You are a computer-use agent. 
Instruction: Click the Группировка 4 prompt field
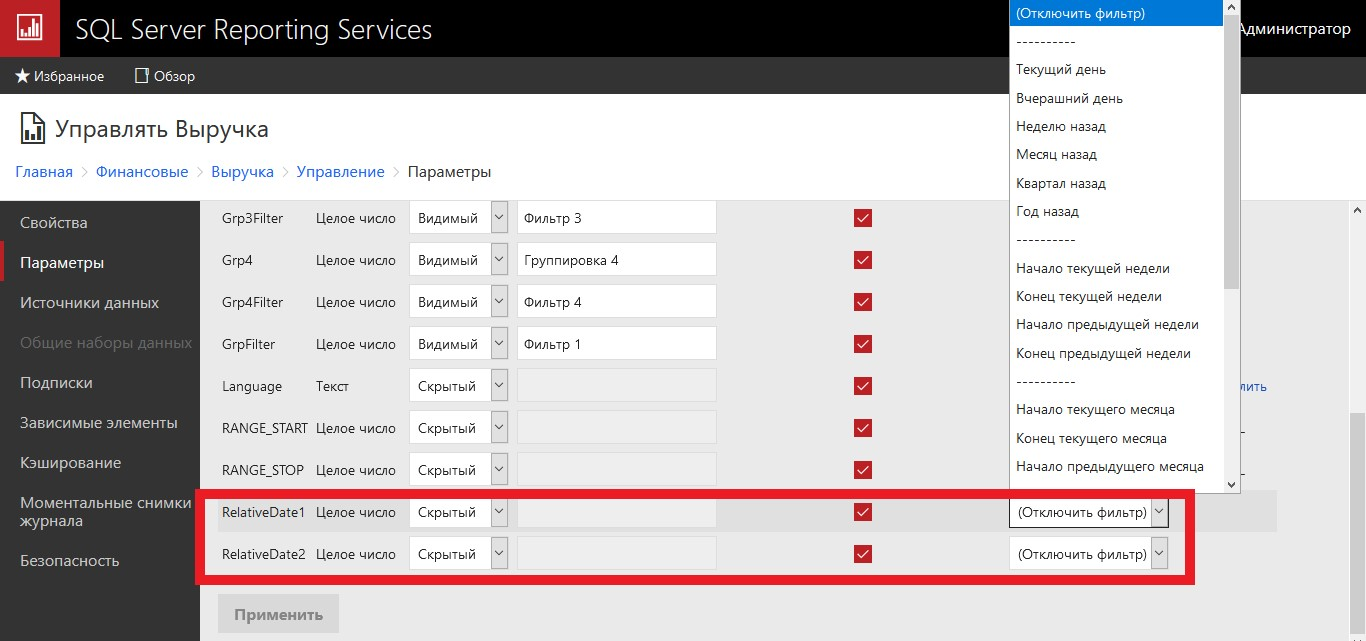pos(617,260)
